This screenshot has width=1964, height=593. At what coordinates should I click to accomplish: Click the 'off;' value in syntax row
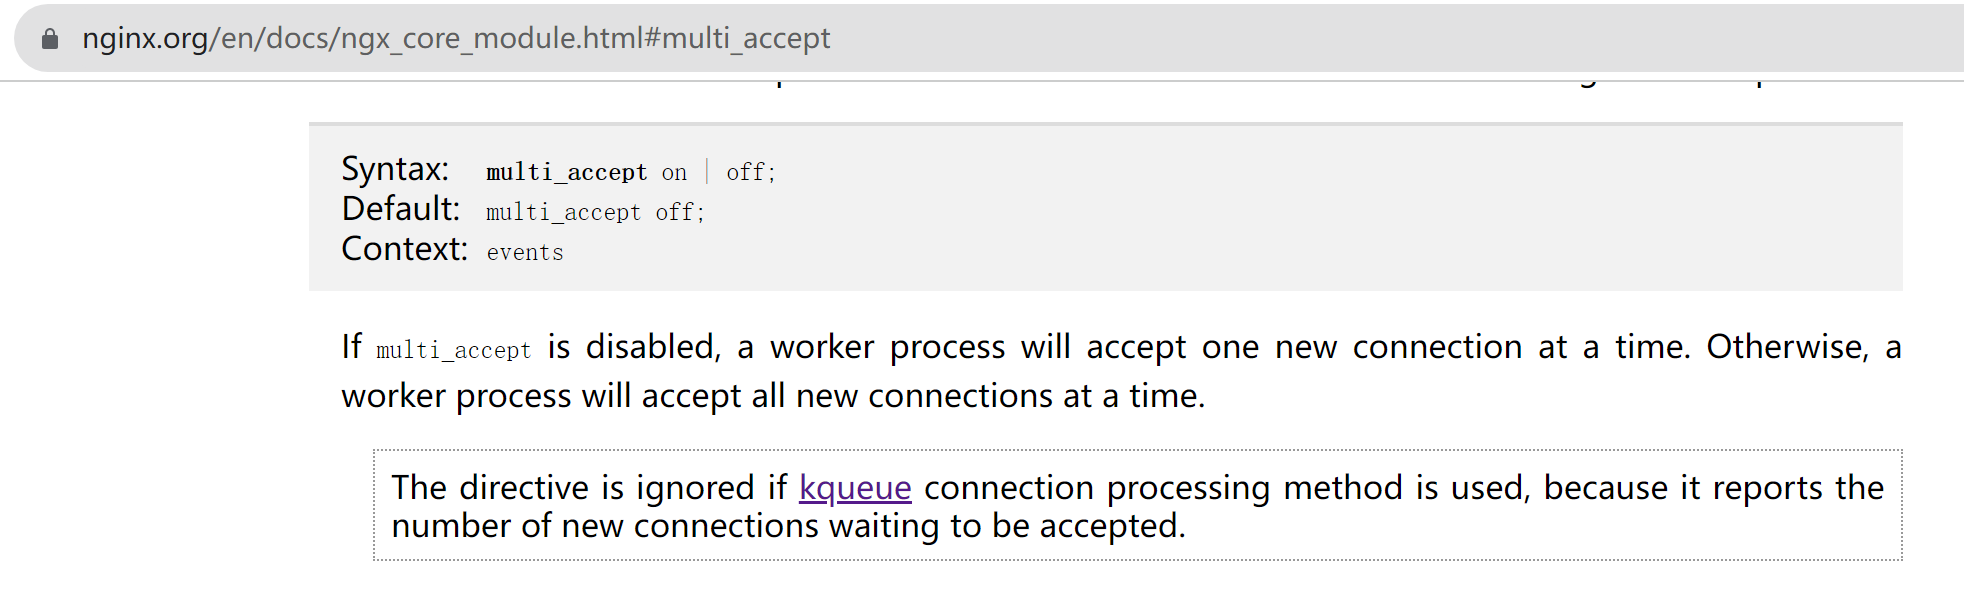tap(750, 173)
